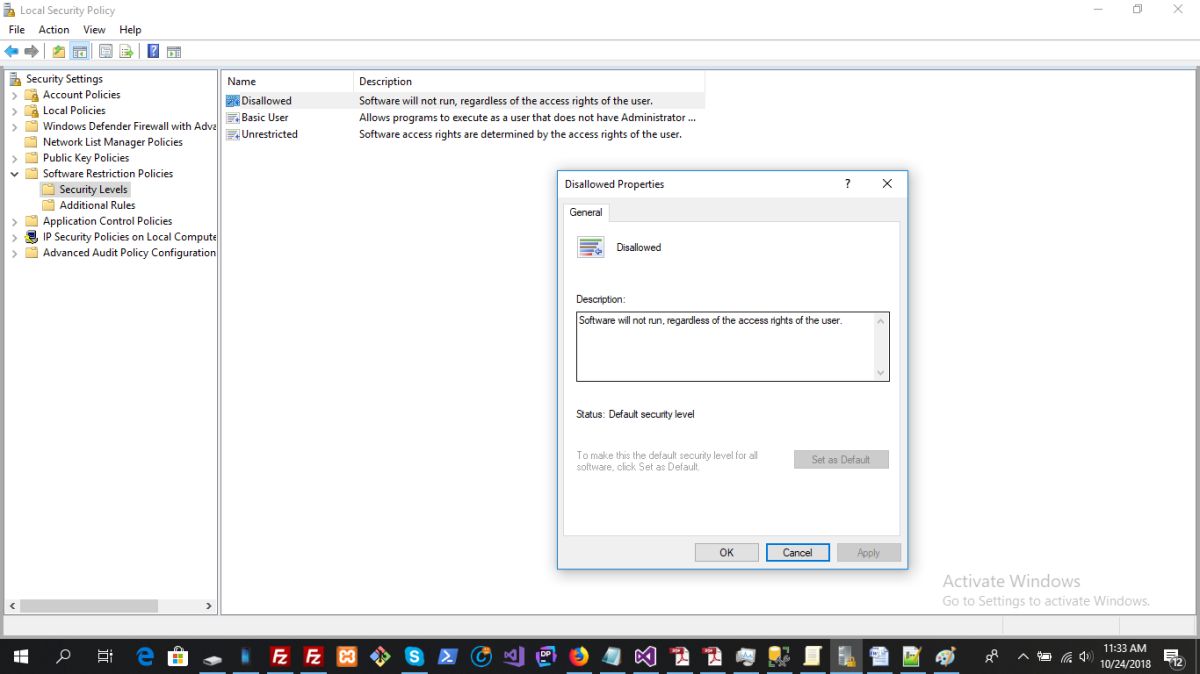Select the General tab in dialog
The height and width of the screenshot is (674, 1200).
coord(586,212)
